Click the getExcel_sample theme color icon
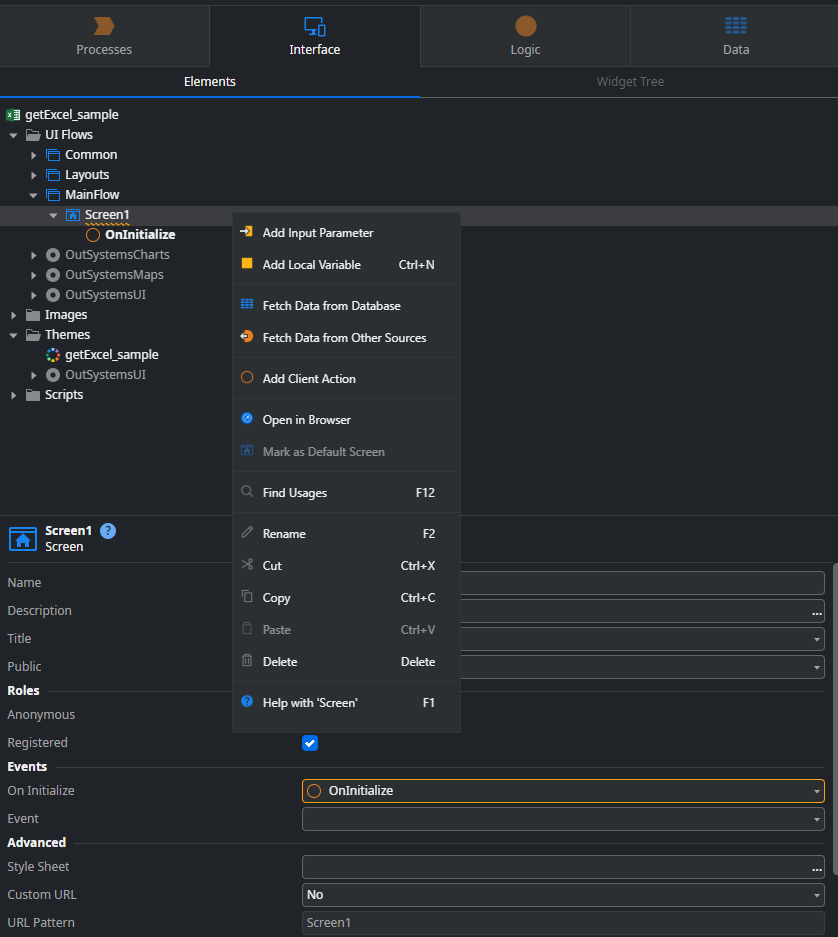The image size is (838, 937). click(x=53, y=355)
